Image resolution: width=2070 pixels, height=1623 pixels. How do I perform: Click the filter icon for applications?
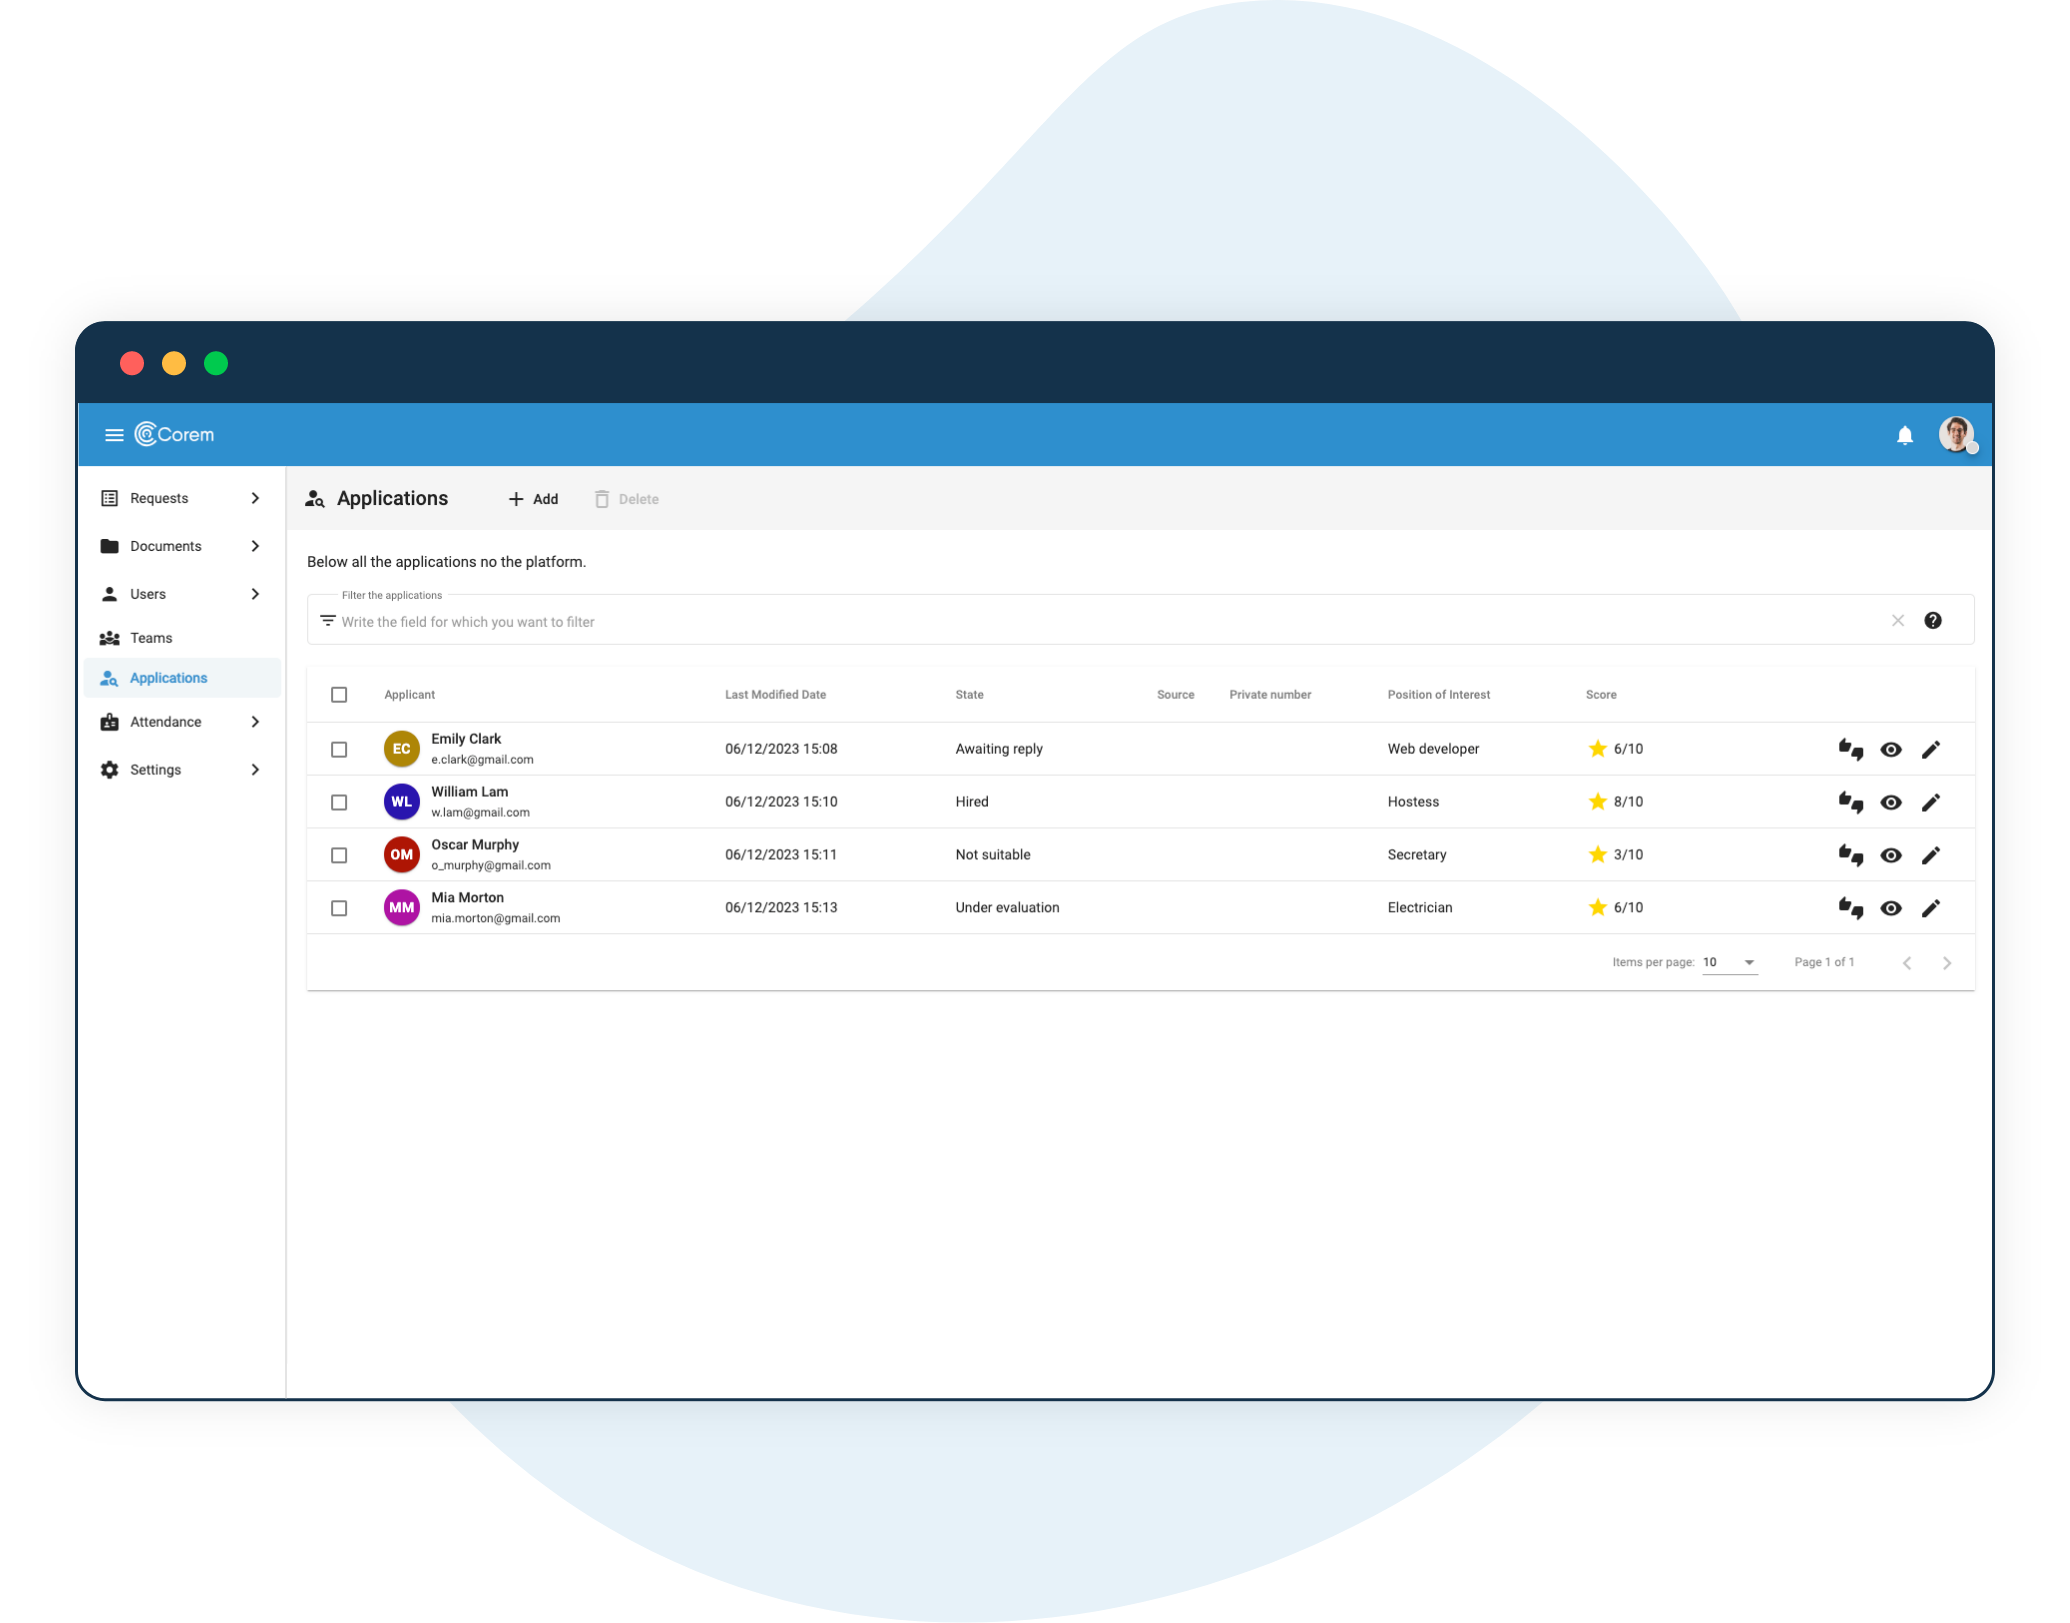pos(326,622)
